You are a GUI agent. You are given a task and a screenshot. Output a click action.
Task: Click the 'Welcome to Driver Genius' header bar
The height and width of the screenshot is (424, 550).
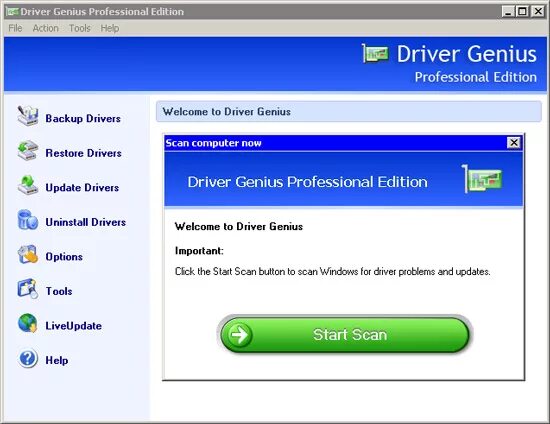coord(349,112)
